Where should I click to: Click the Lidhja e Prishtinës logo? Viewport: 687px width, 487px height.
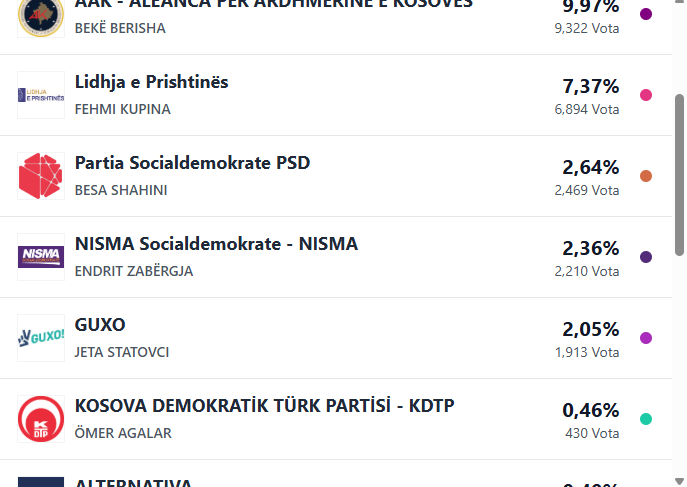[41, 95]
